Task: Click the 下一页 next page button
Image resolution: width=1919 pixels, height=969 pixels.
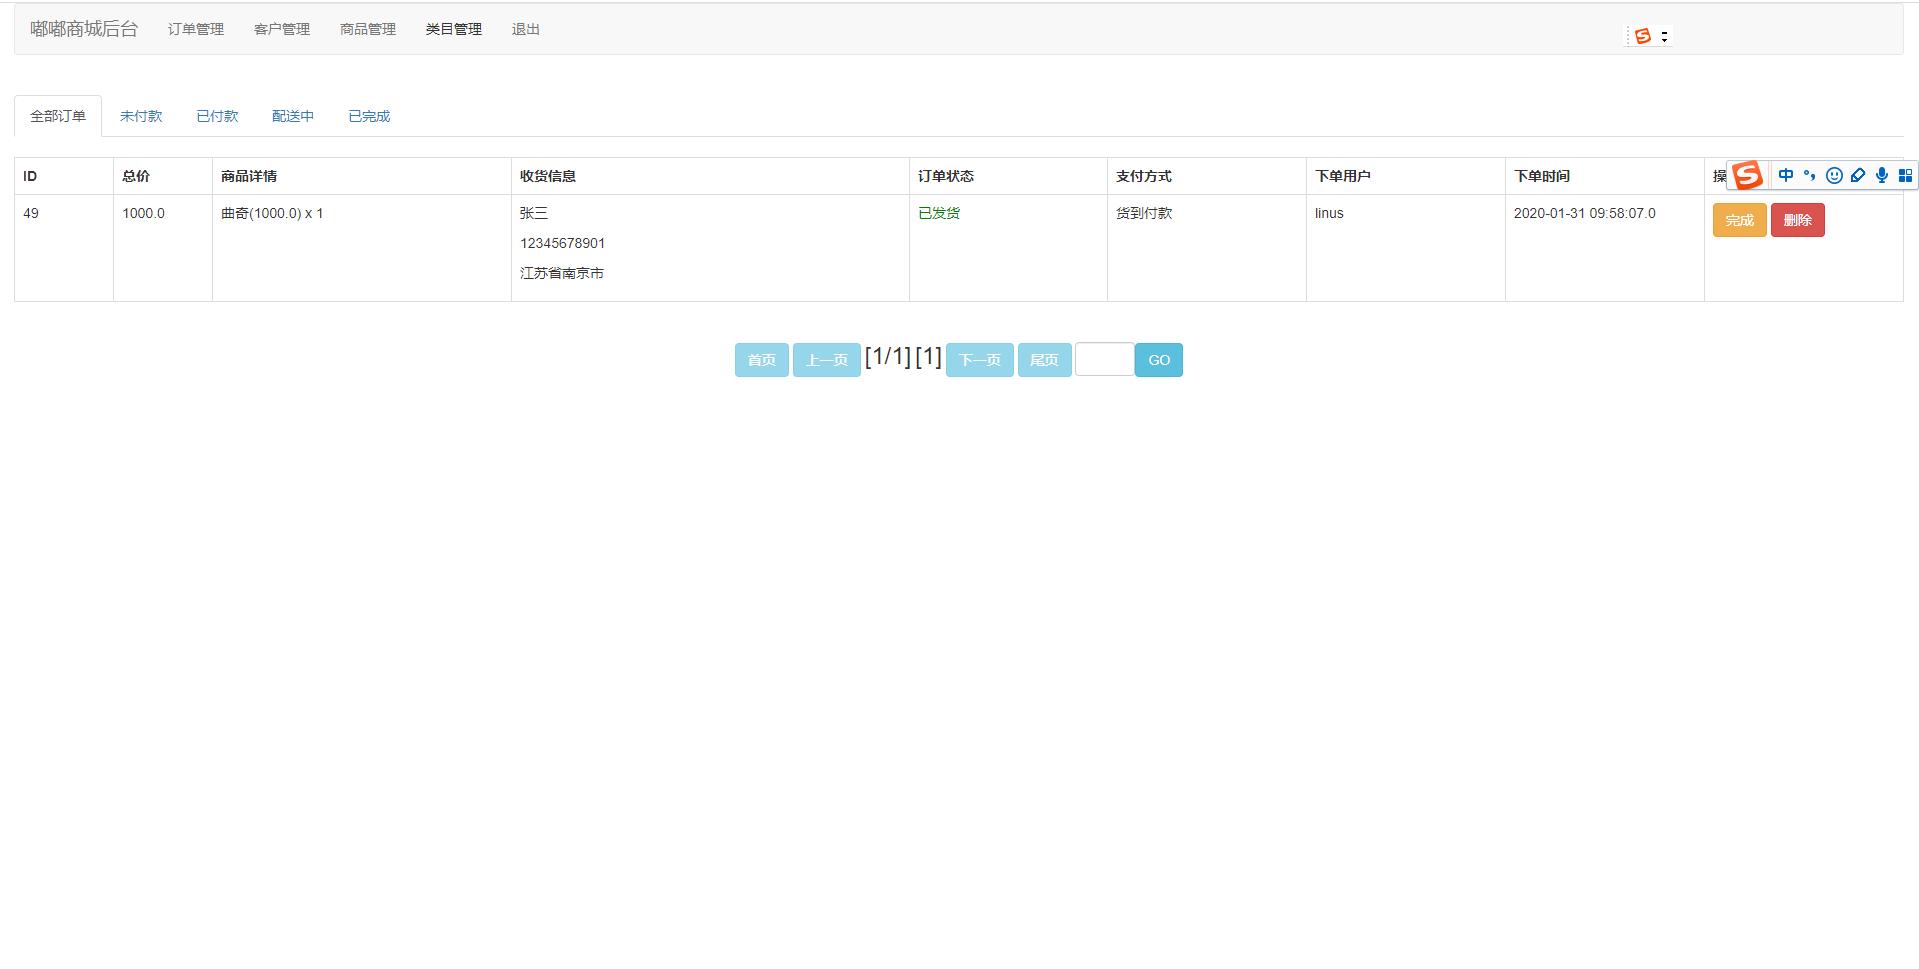Action: [x=980, y=360]
